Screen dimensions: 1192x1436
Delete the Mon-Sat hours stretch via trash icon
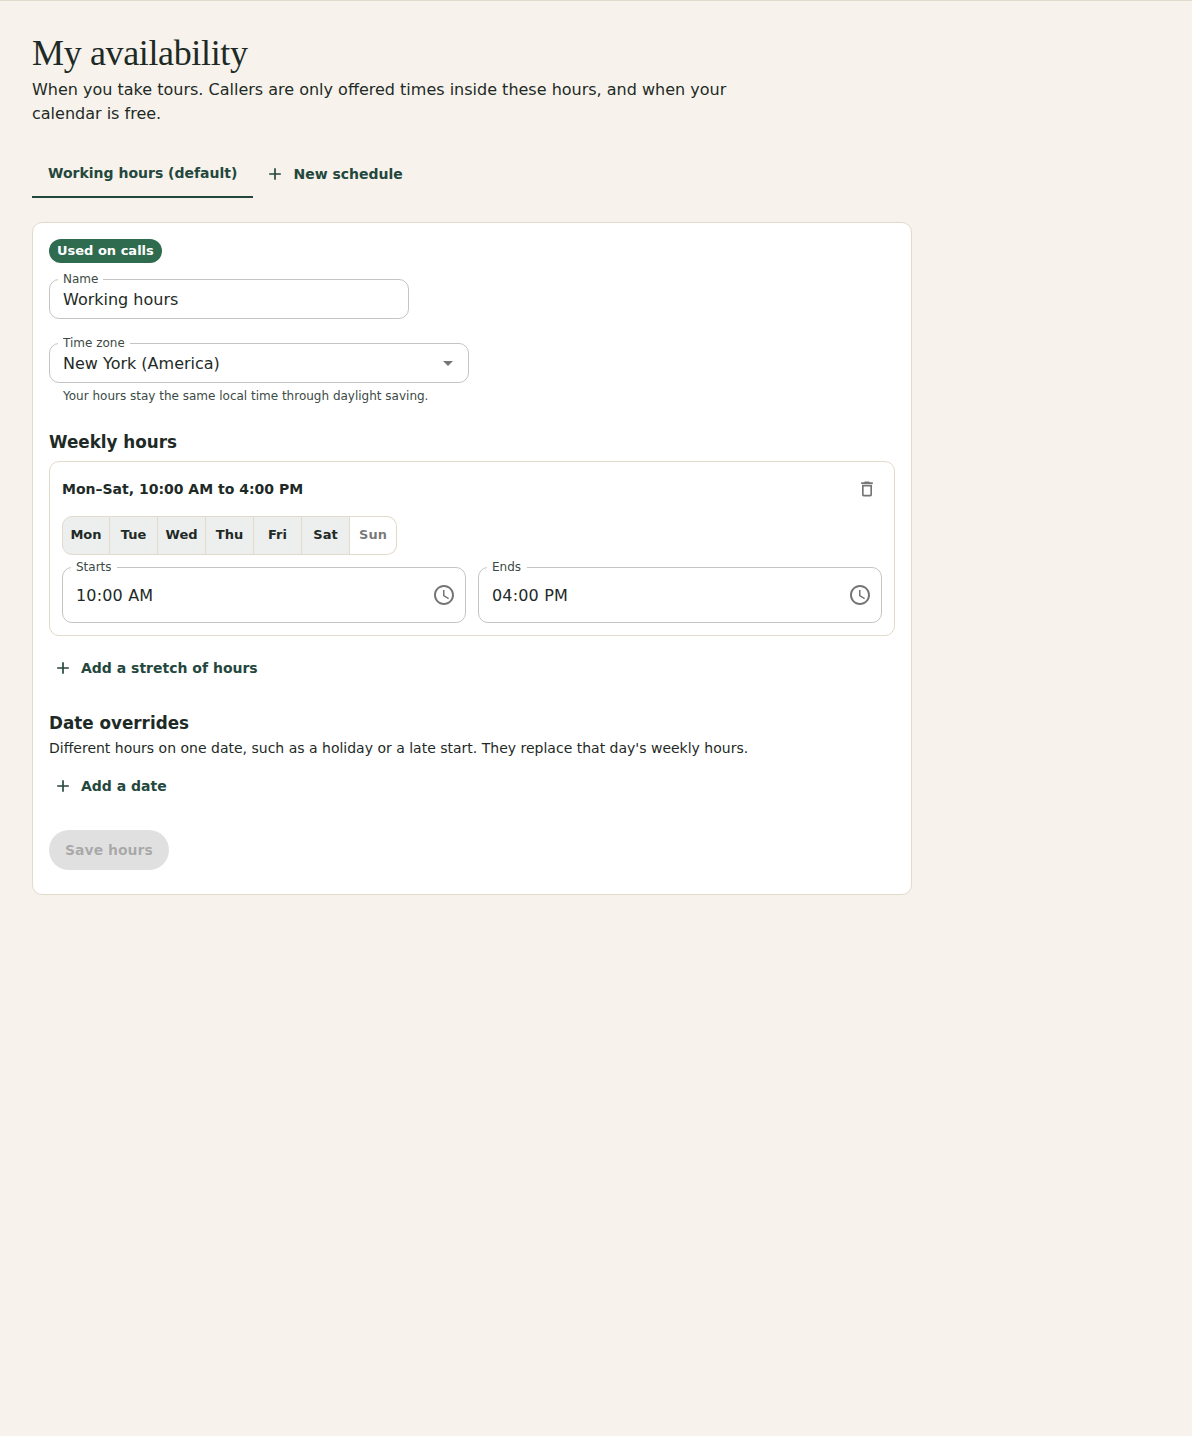pos(867,489)
